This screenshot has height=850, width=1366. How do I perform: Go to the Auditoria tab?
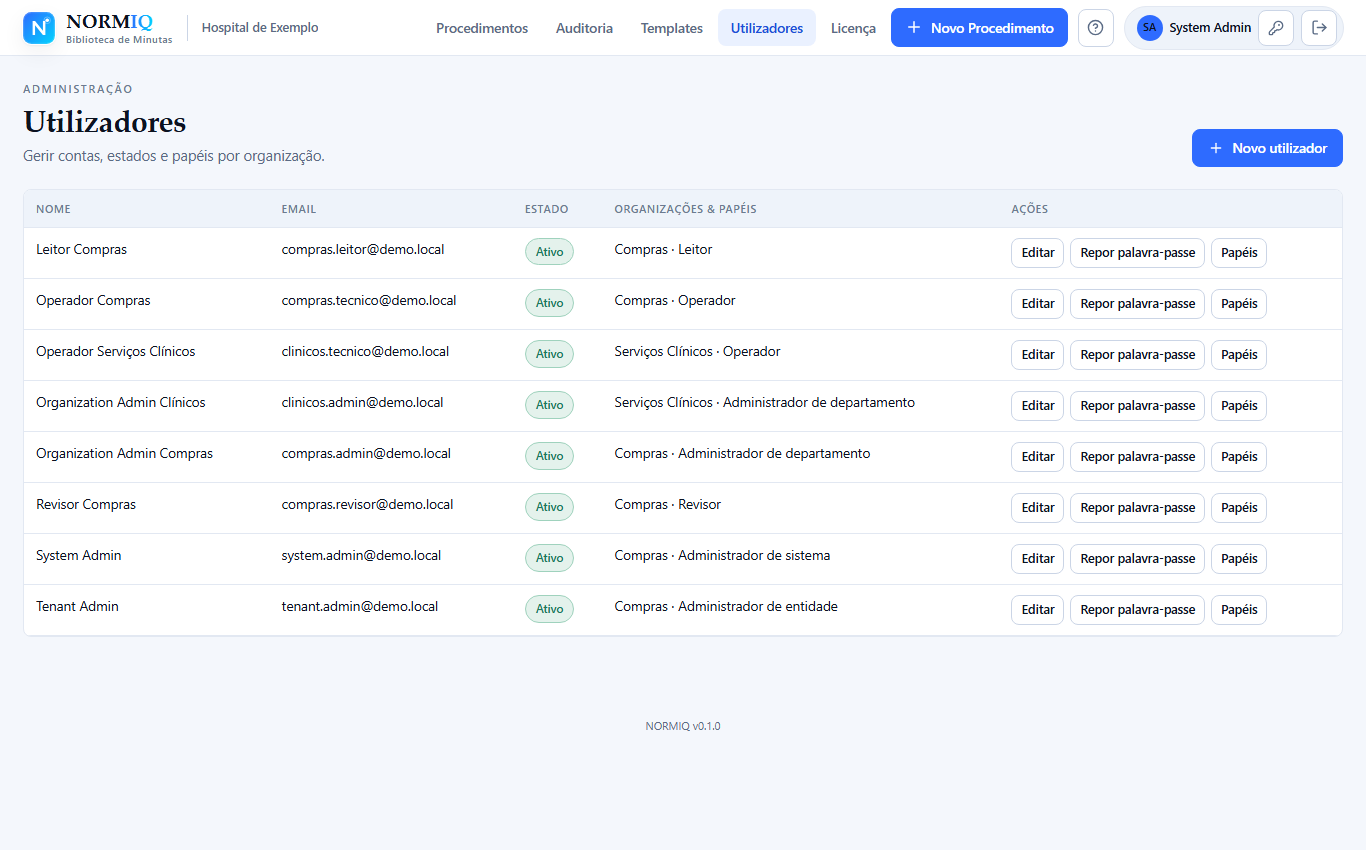click(584, 28)
